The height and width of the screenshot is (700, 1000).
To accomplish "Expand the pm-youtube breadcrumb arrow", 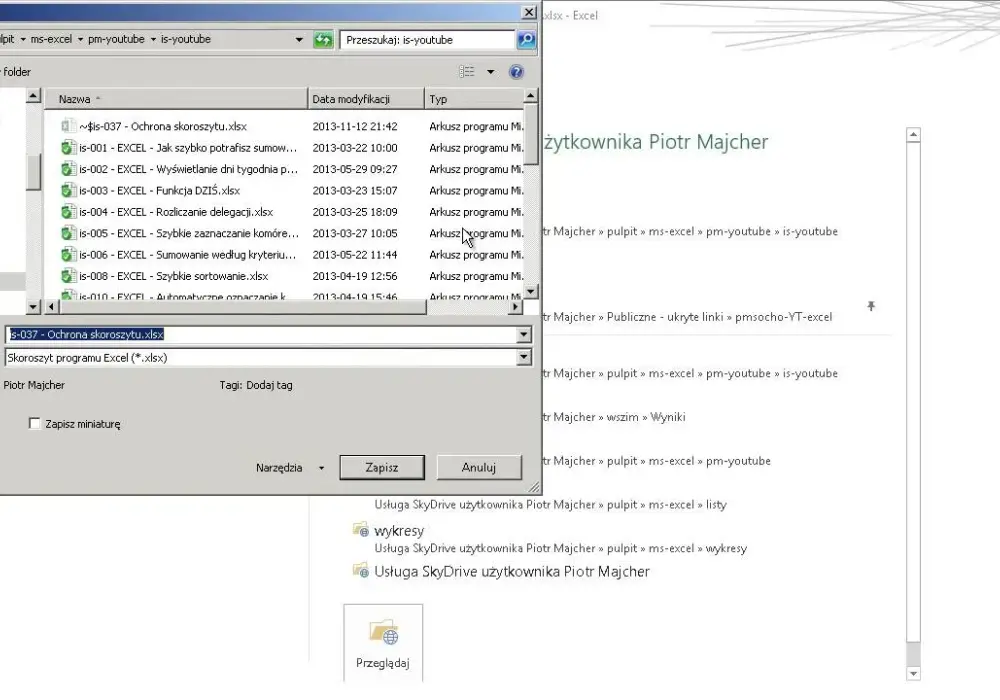I will point(153,40).
